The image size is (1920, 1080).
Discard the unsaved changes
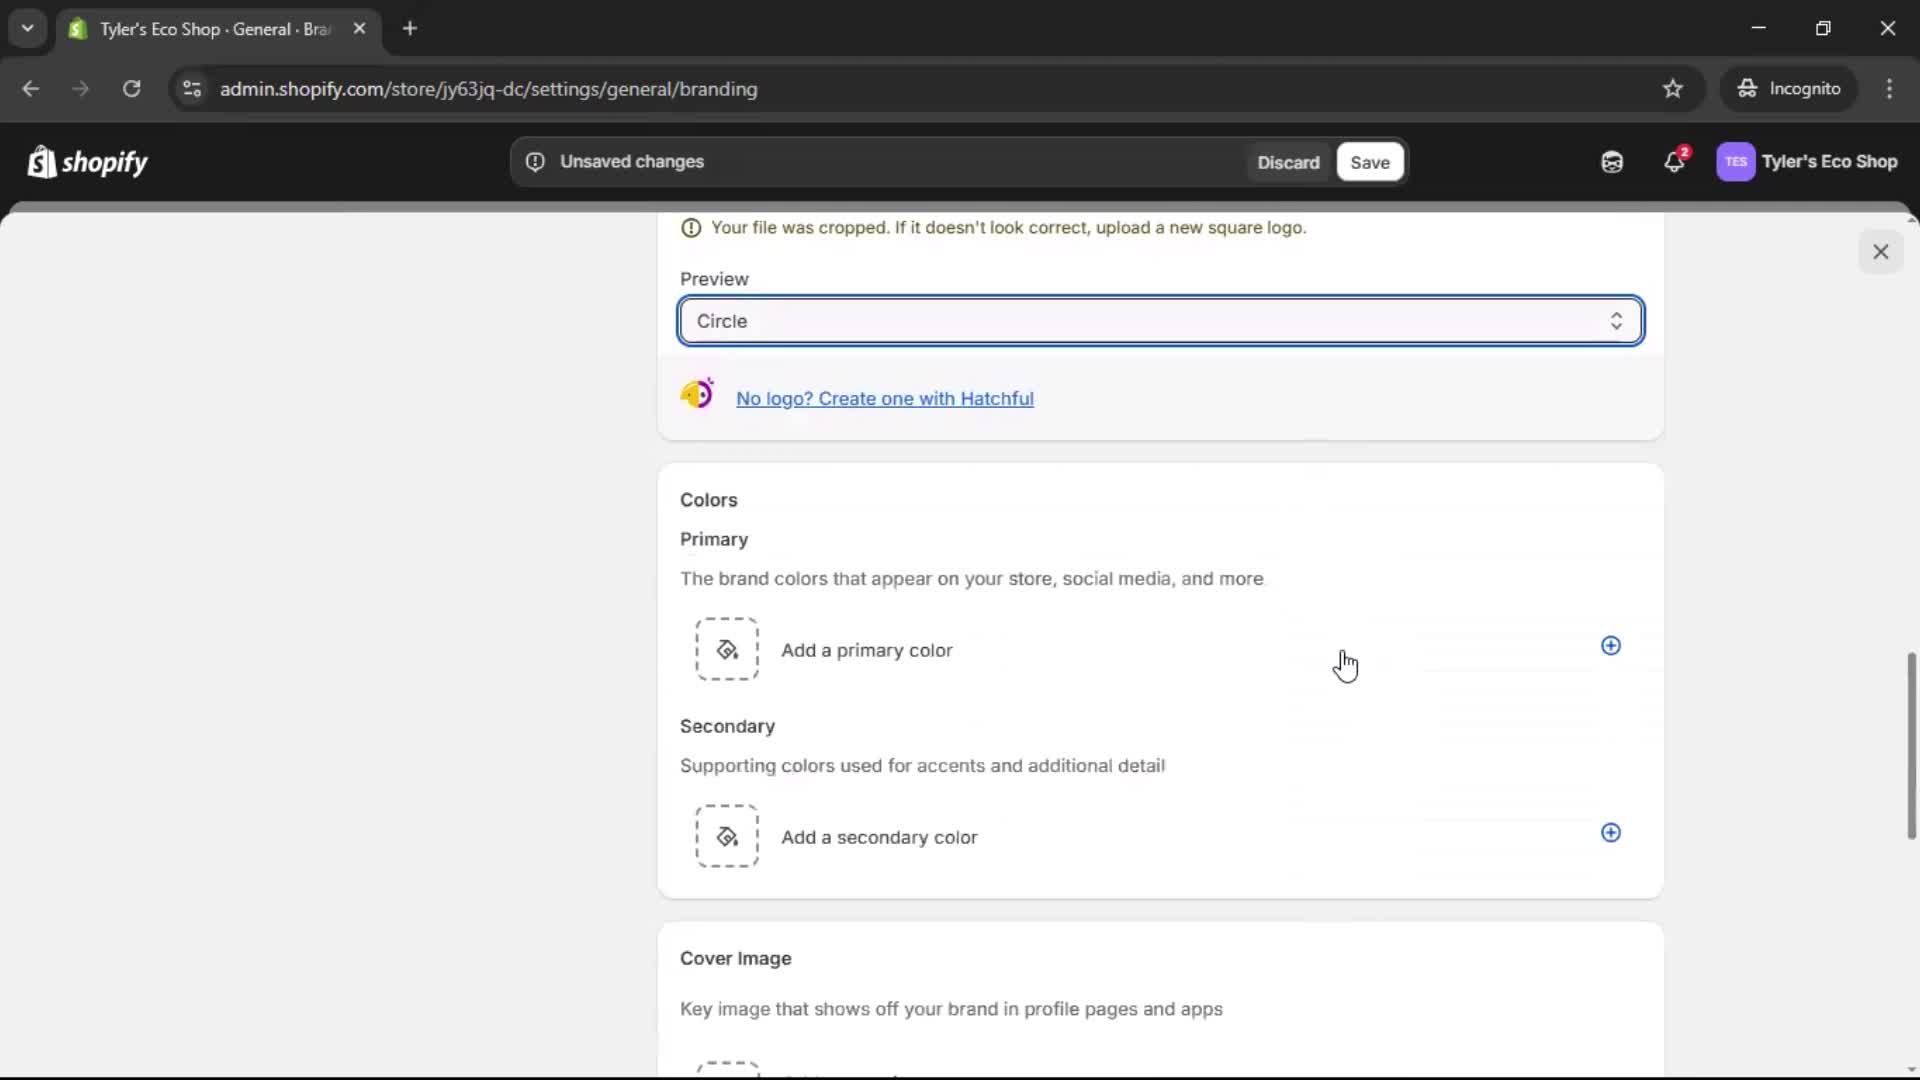pyautogui.click(x=1288, y=162)
